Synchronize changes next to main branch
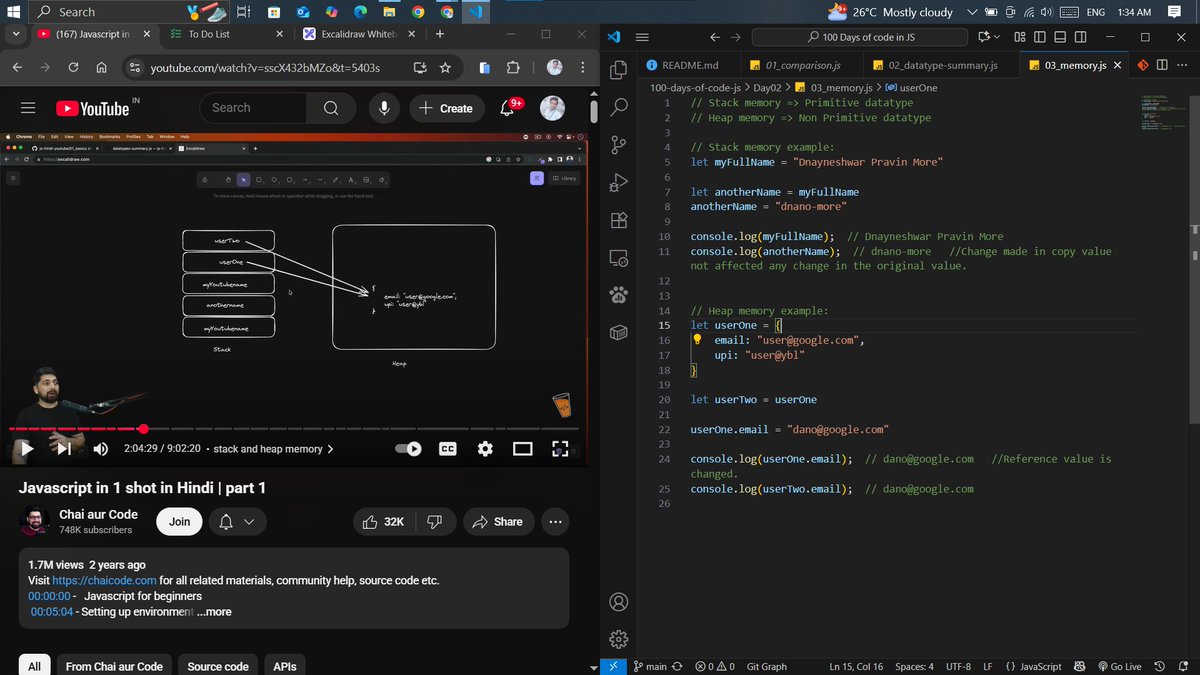Screen dimensions: 1200x675 pos(678,666)
